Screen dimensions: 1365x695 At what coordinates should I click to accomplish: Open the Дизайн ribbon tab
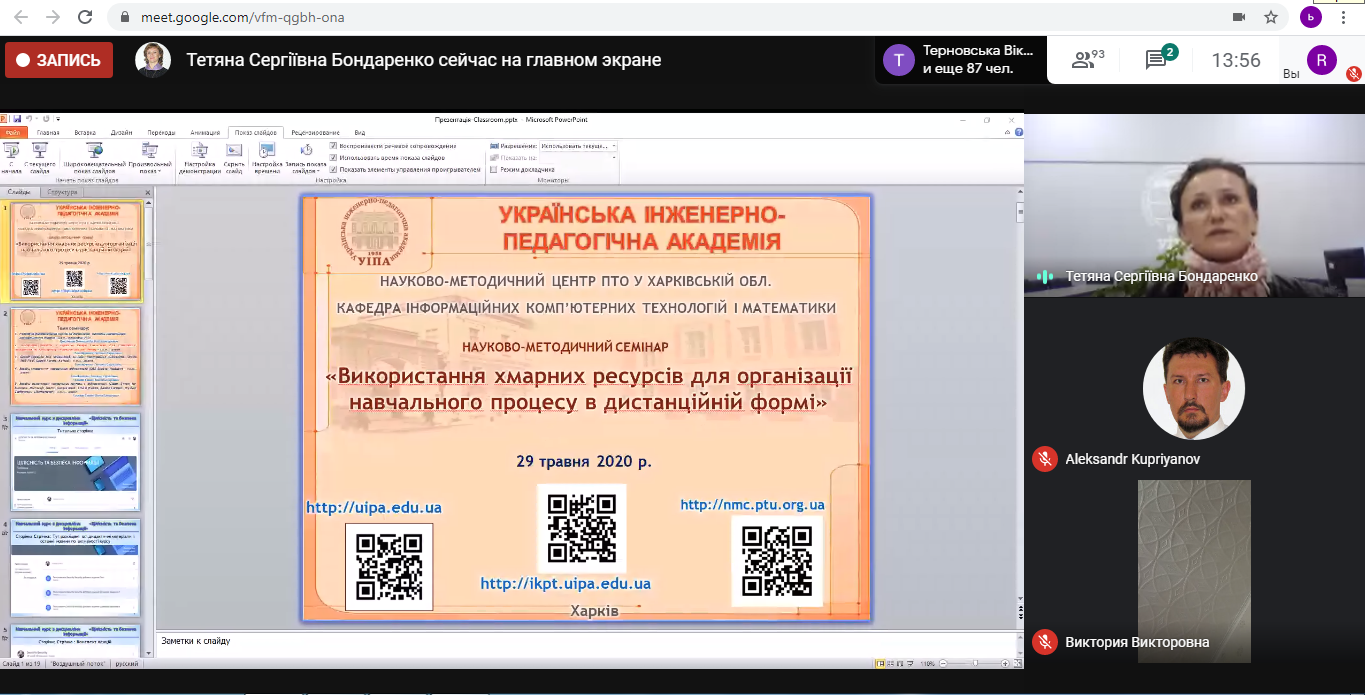coord(122,132)
